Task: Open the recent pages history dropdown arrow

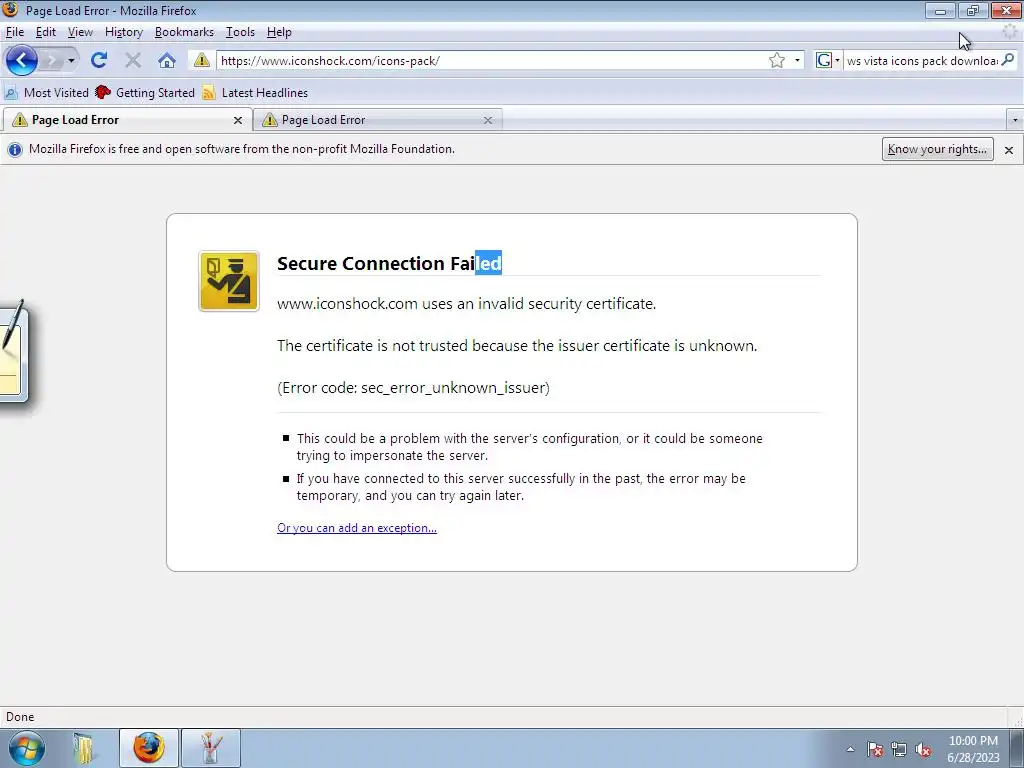Action: [x=71, y=61]
